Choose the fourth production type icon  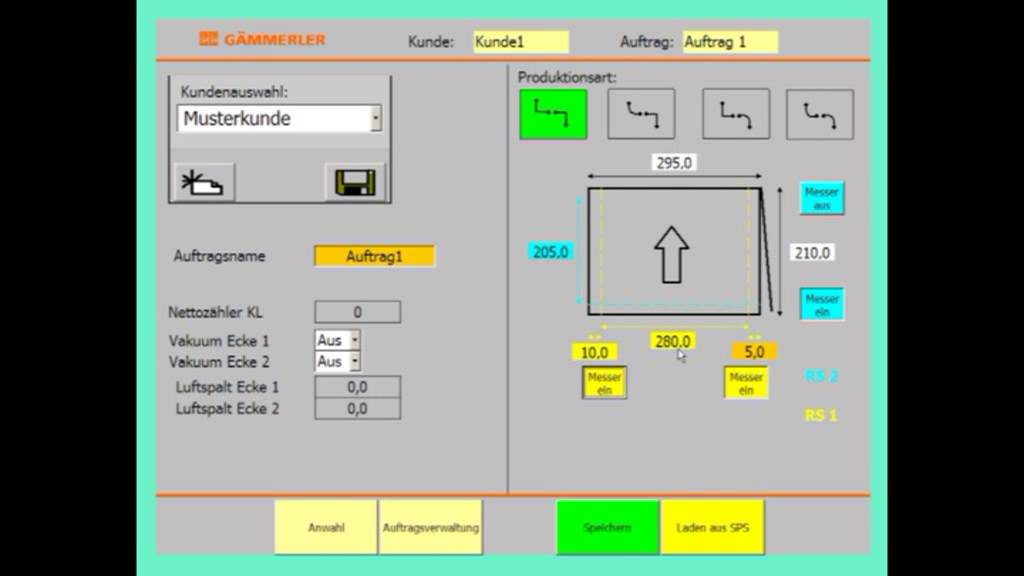(820, 114)
